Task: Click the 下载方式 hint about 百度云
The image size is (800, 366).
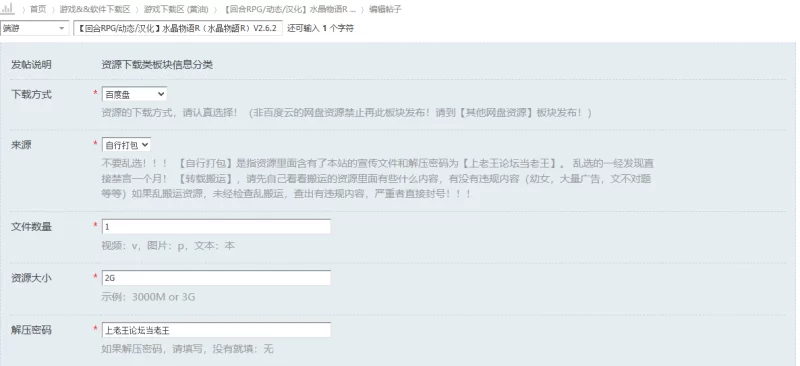Action: click(x=346, y=113)
